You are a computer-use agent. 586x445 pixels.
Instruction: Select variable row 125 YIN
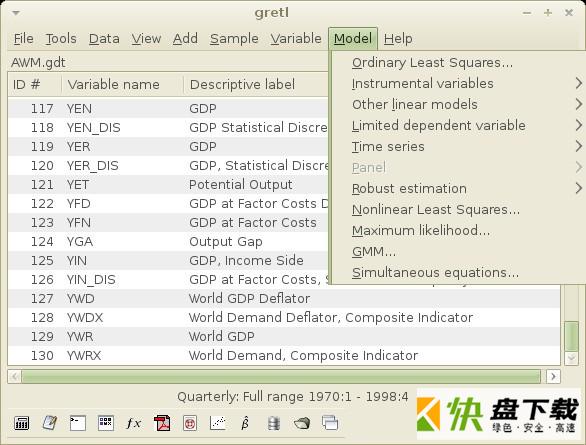168,260
